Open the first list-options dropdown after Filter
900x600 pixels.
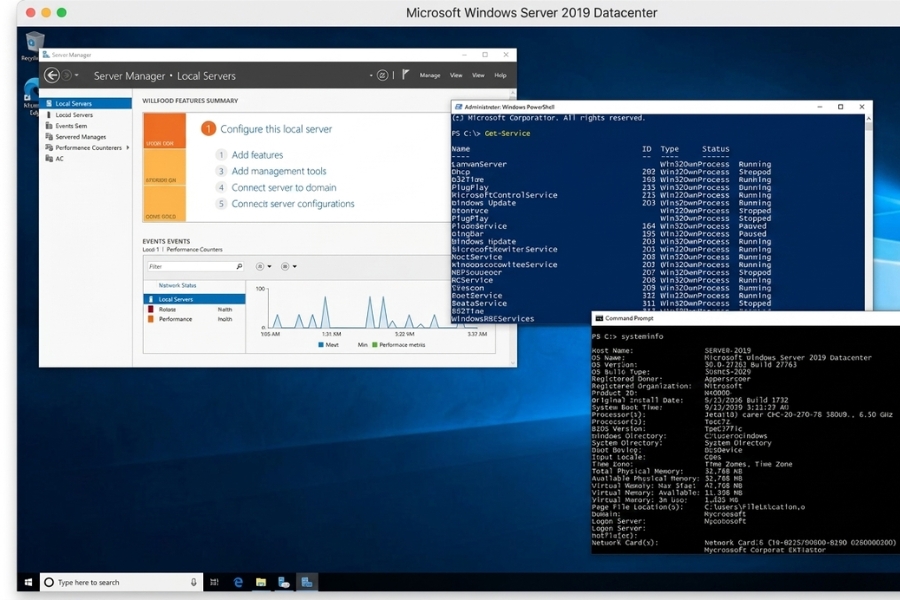(x=263, y=266)
